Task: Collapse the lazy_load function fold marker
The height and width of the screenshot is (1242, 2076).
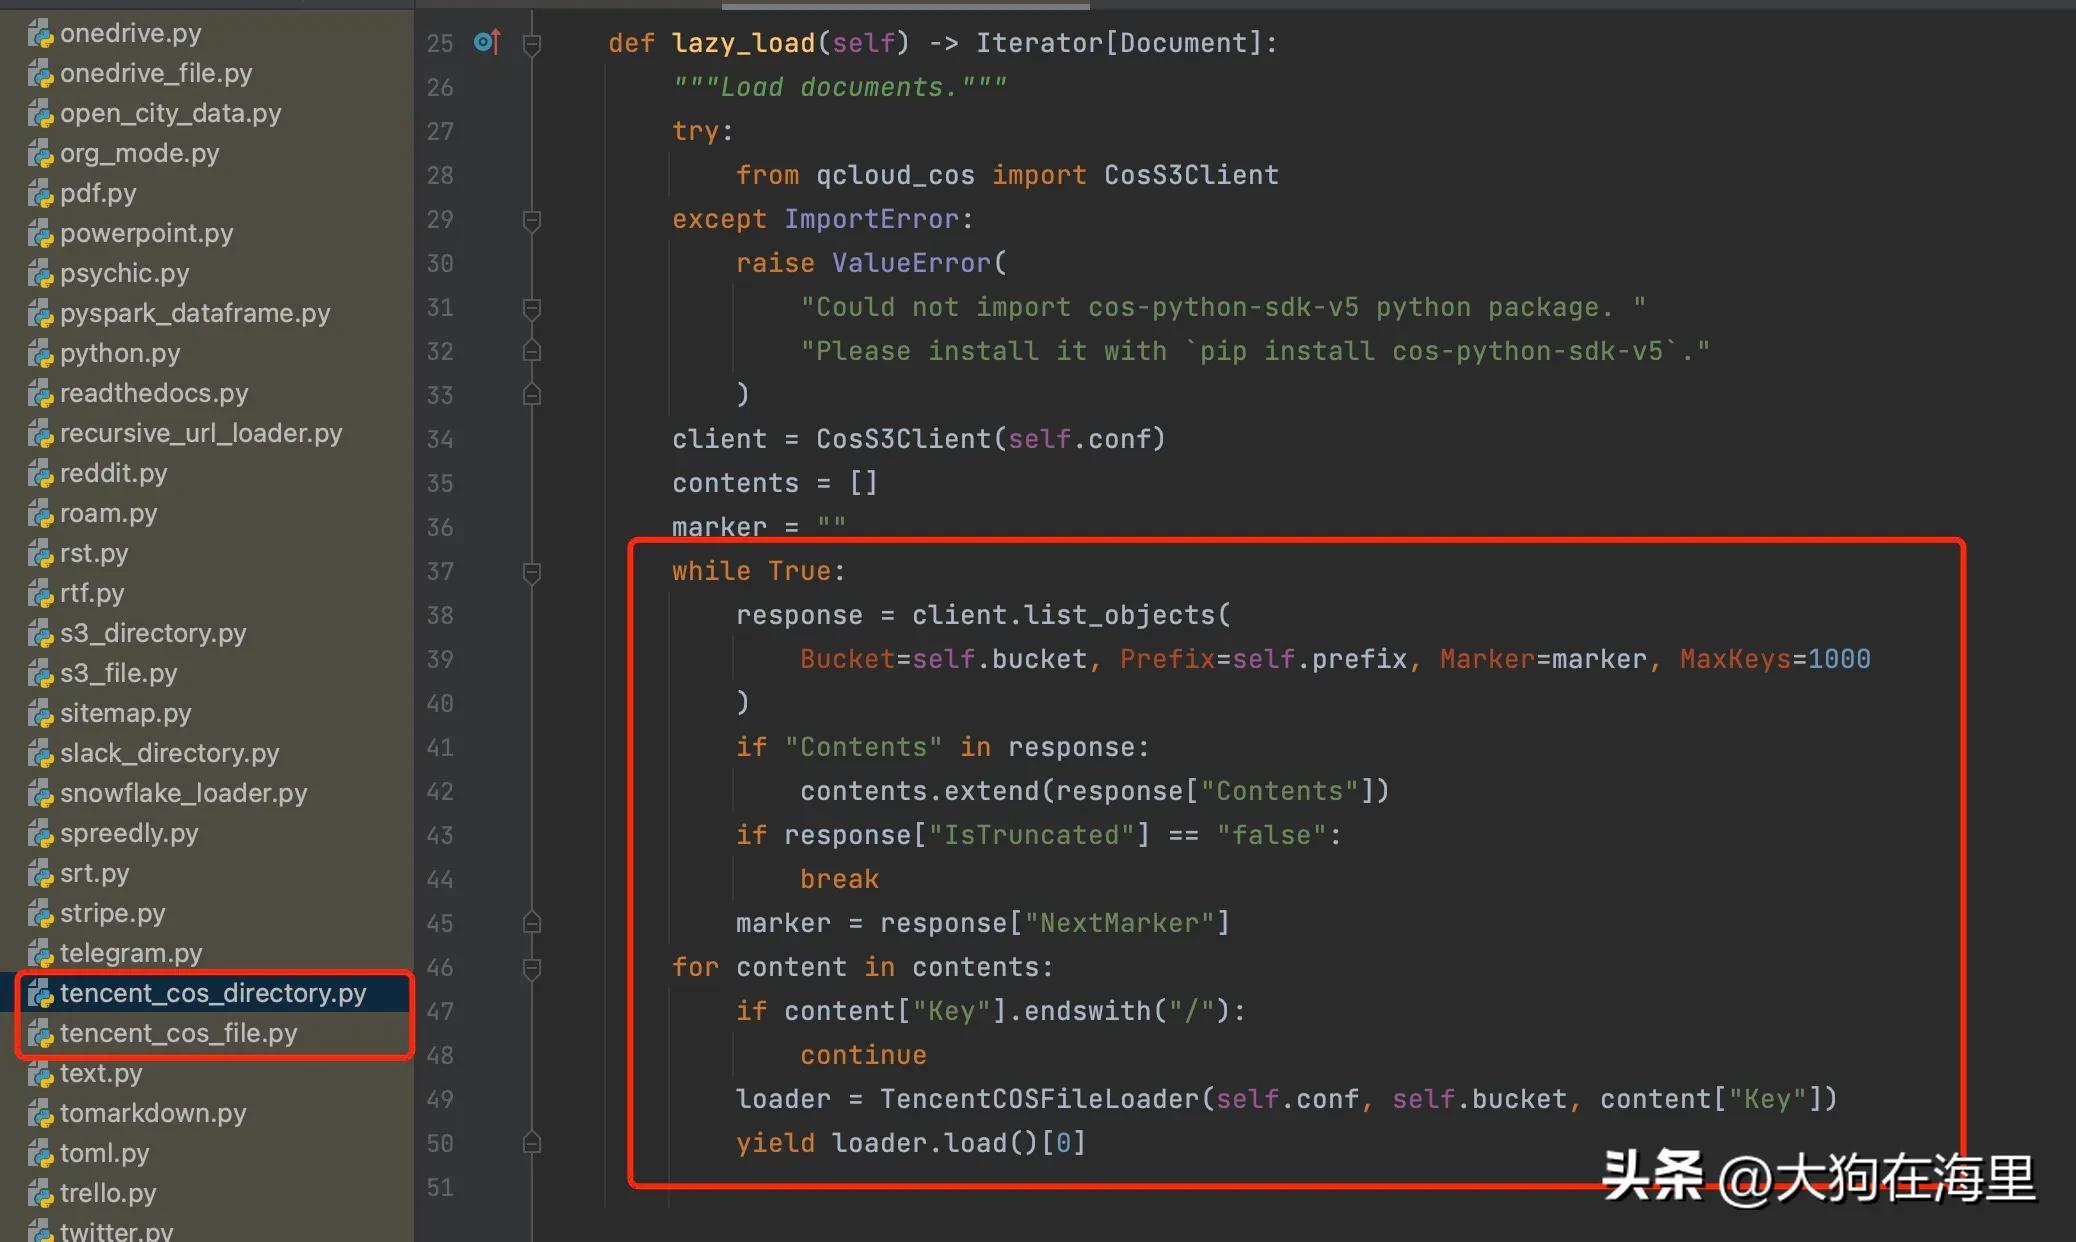Action: (x=532, y=43)
